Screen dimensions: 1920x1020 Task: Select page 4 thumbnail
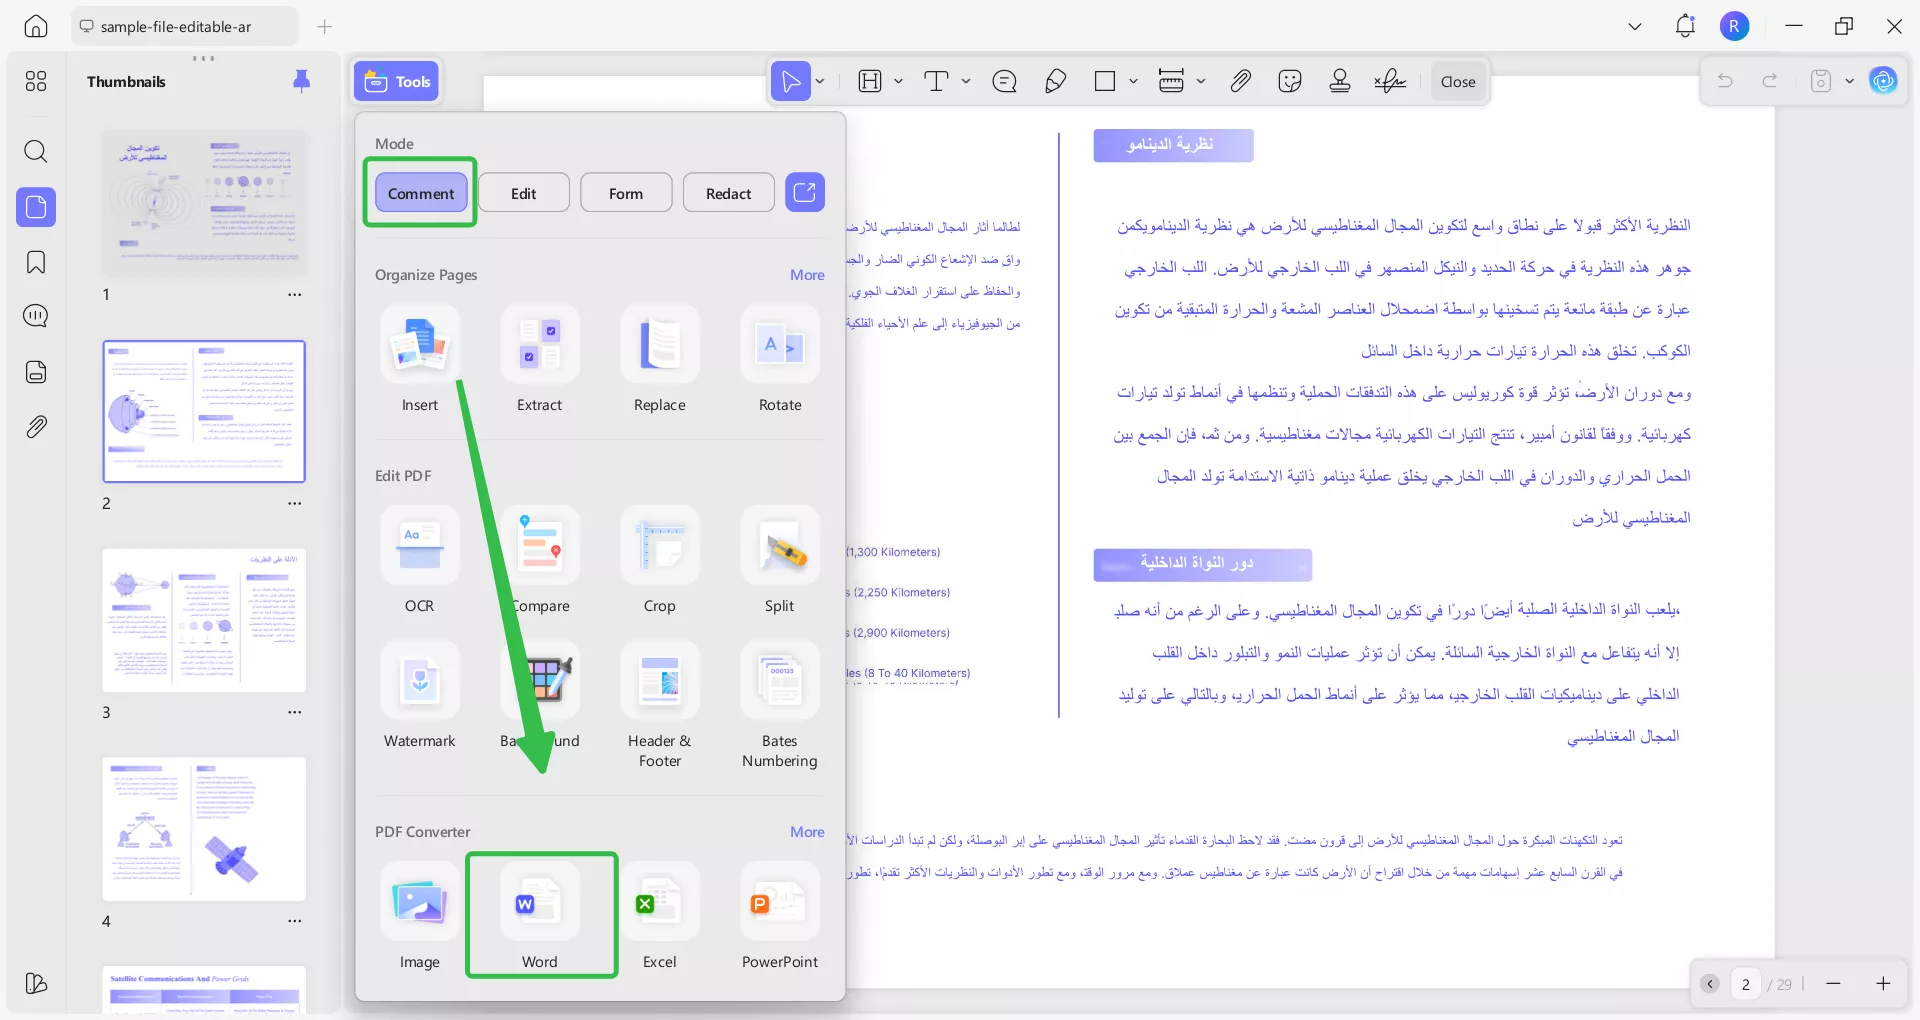point(204,829)
